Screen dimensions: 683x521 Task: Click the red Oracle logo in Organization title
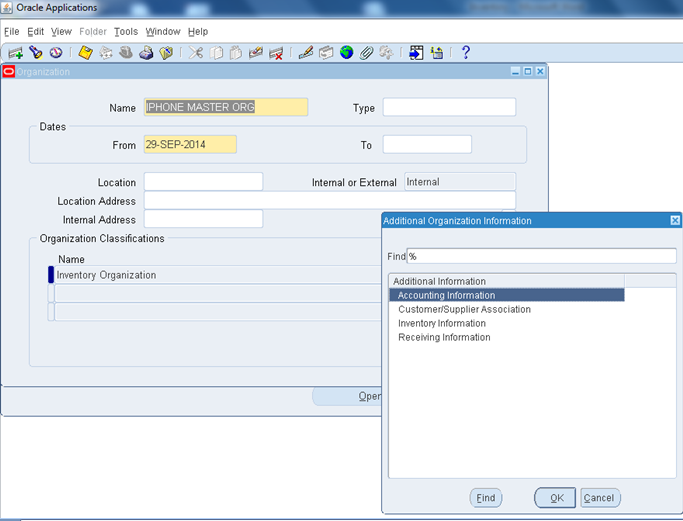[8, 71]
